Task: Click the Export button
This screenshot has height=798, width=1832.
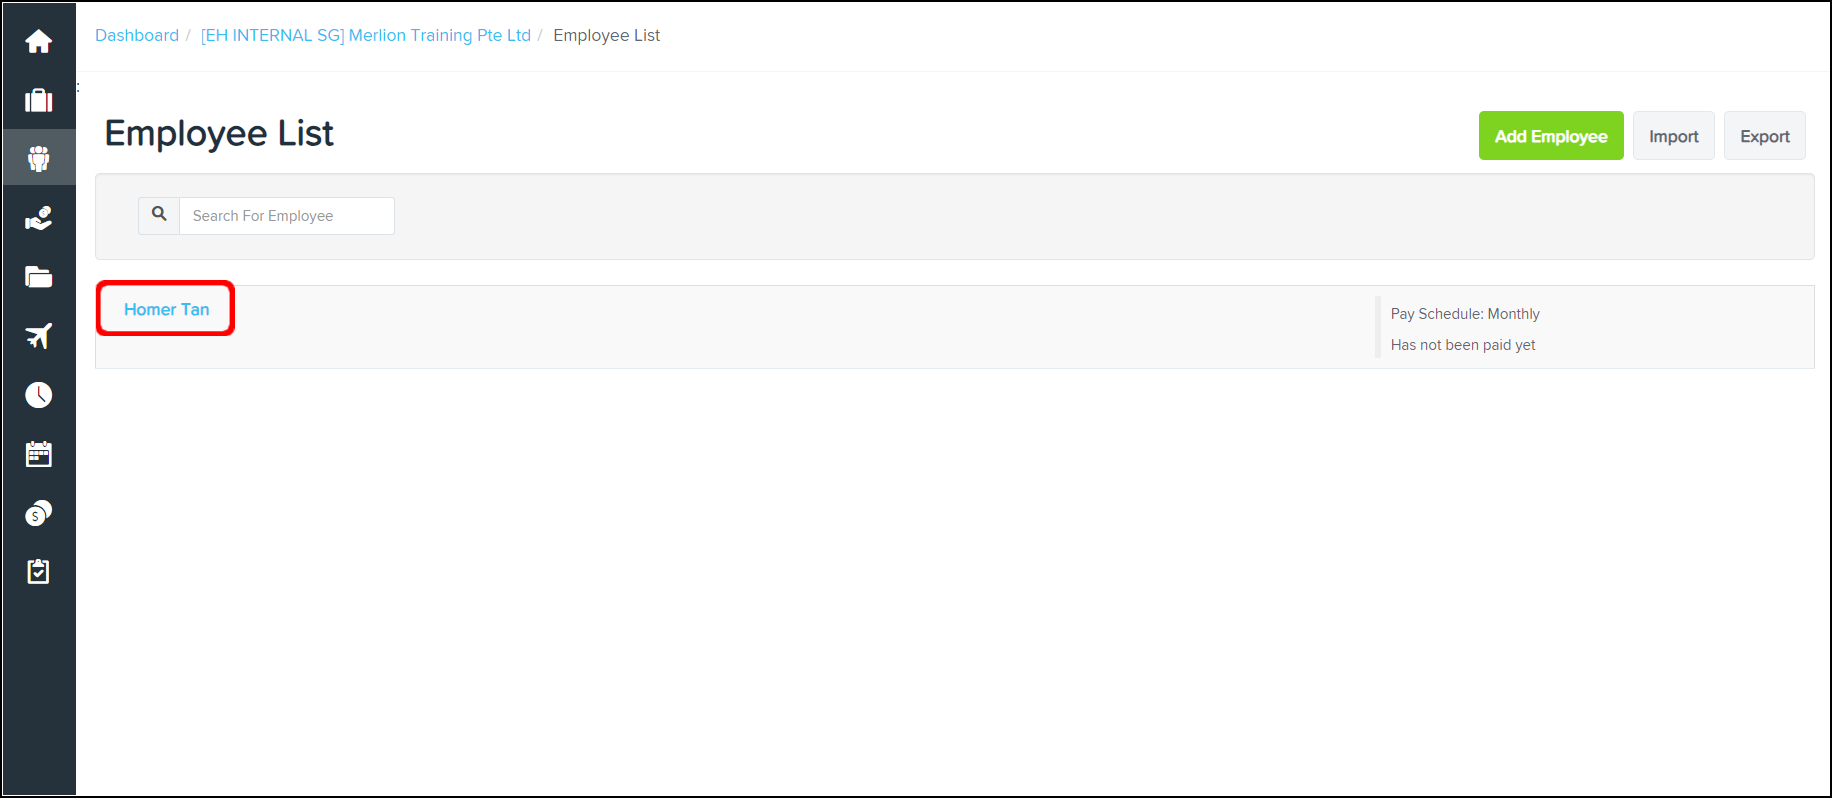Action: click(x=1764, y=136)
